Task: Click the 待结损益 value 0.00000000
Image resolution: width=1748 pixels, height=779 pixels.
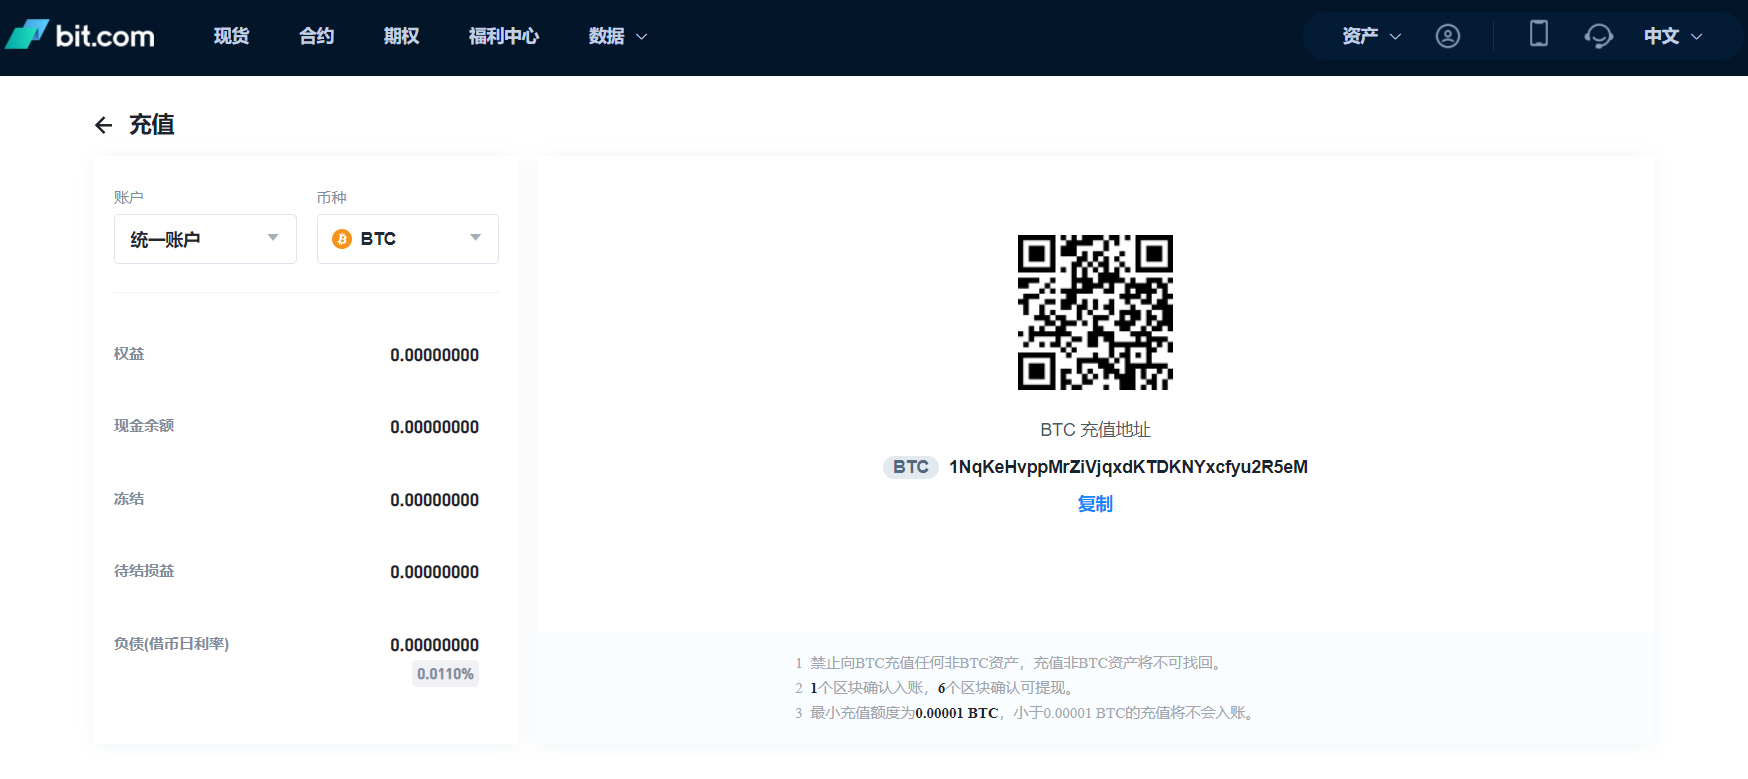Action: click(x=434, y=572)
